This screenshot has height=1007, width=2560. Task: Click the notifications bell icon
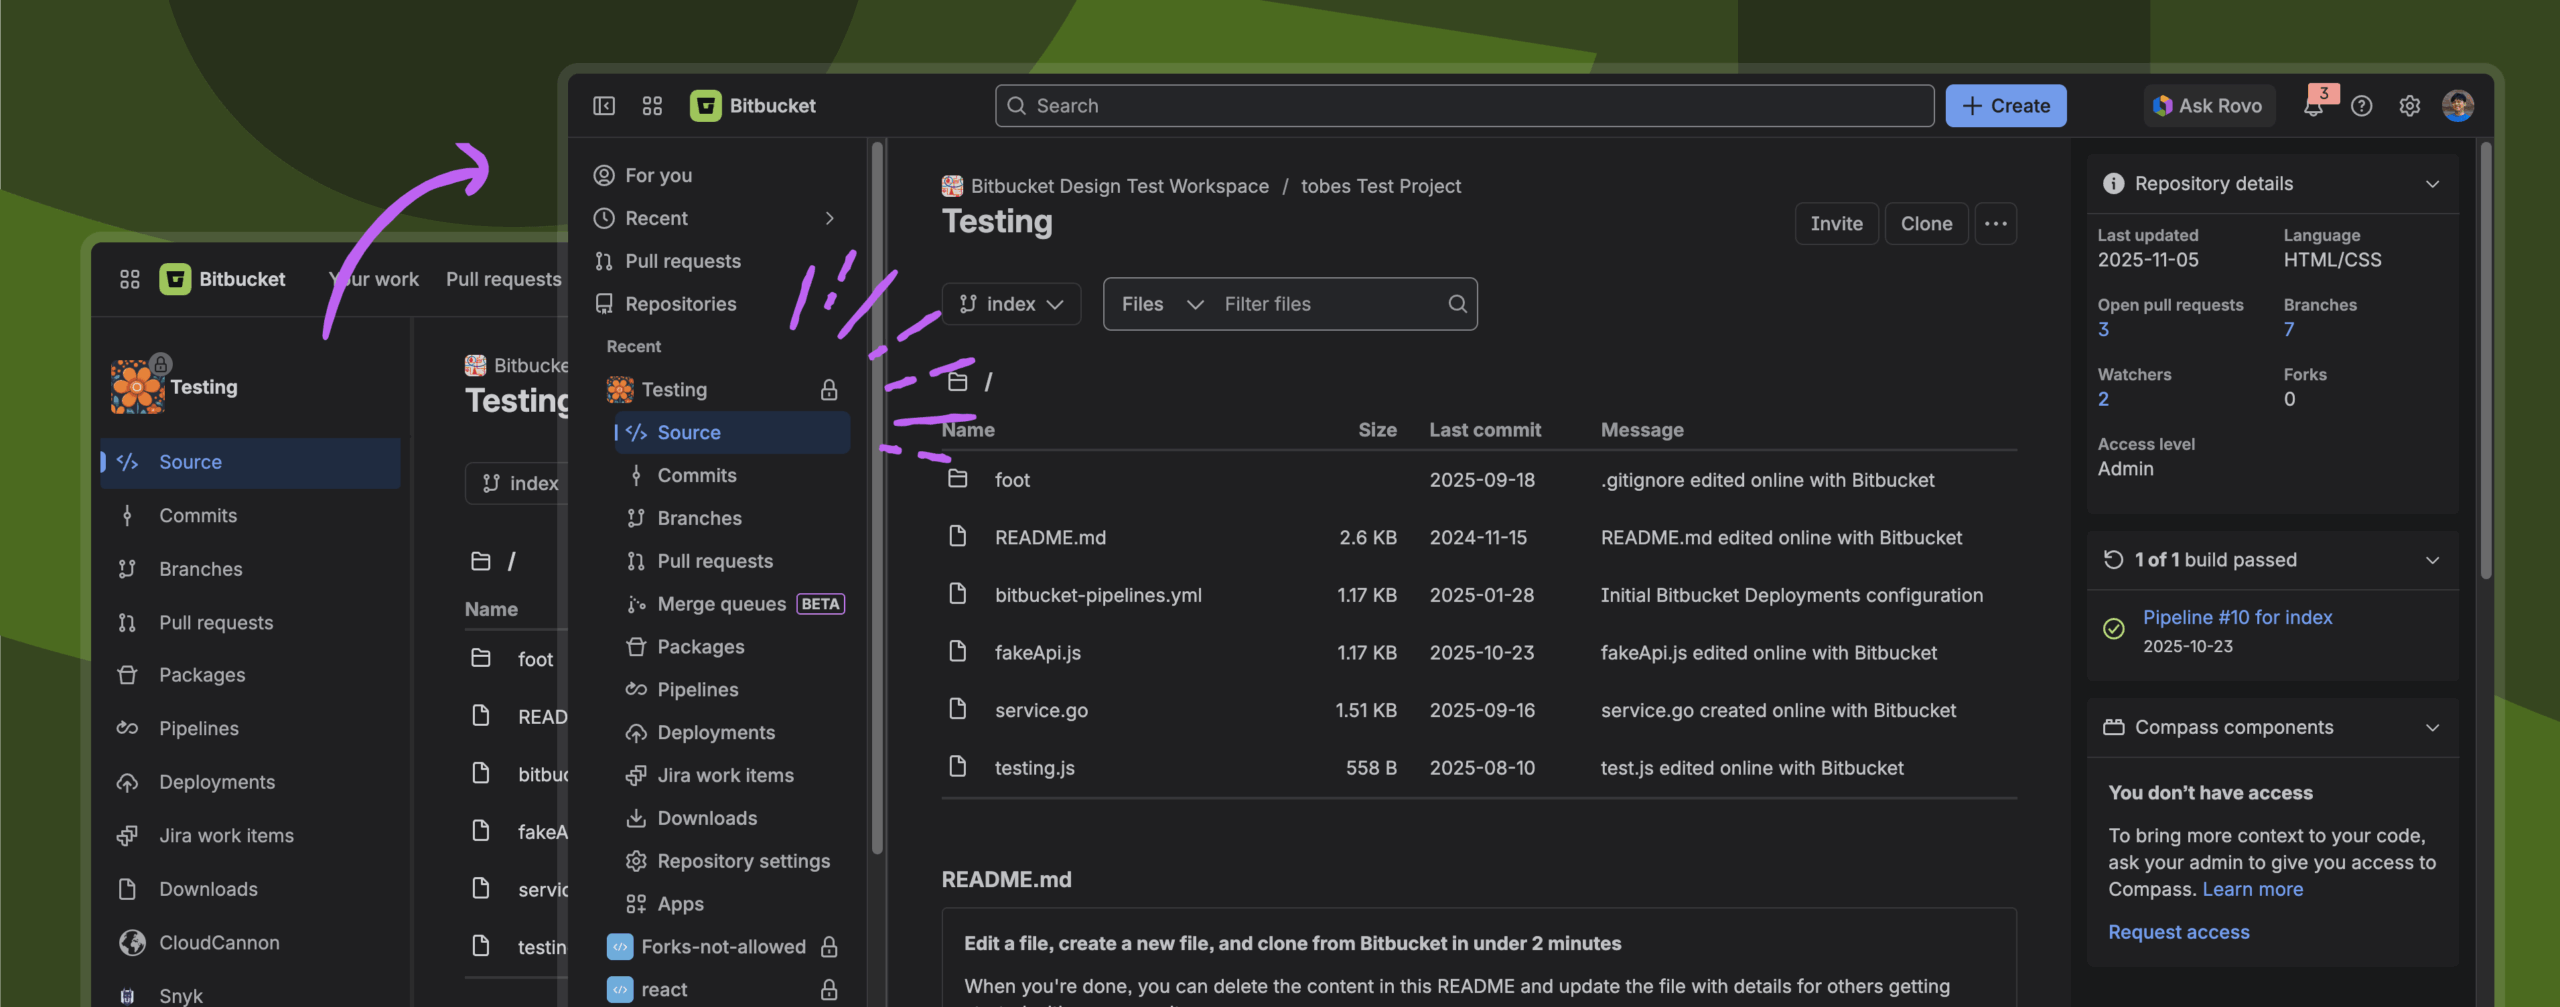tap(2313, 106)
